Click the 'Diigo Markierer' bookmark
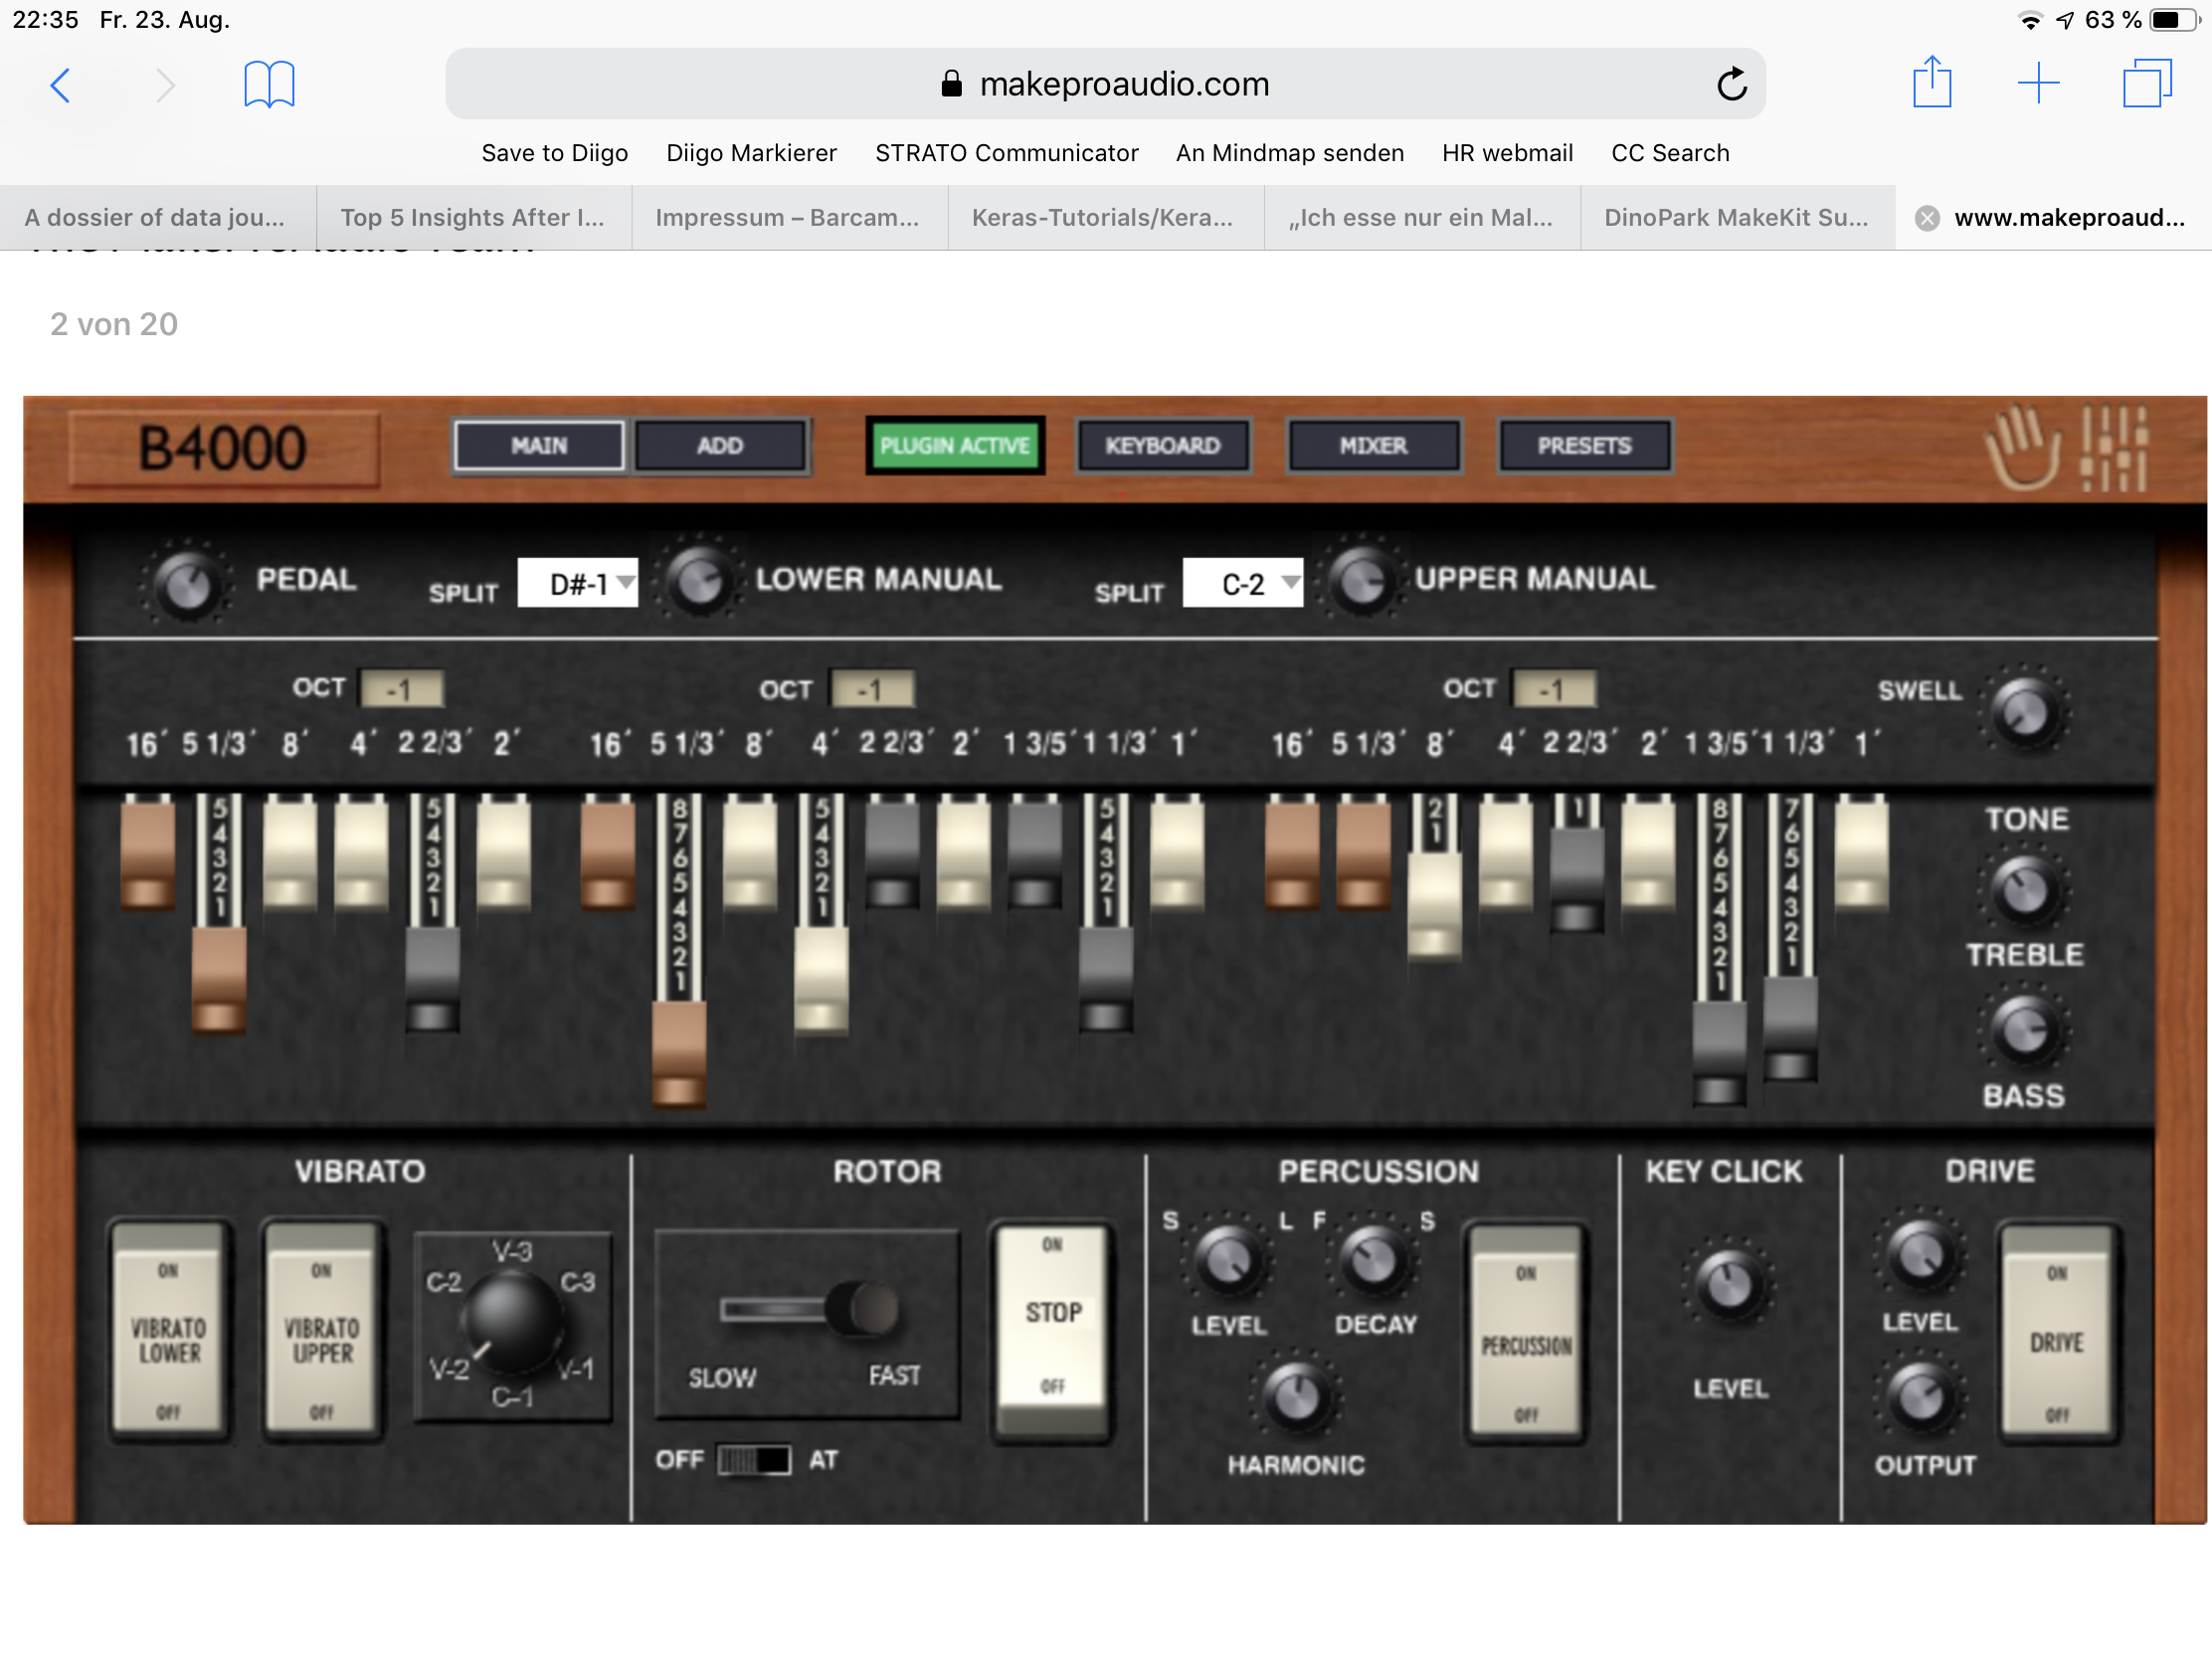The width and height of the screenshot is (2212, 1659). coord(752,153)
